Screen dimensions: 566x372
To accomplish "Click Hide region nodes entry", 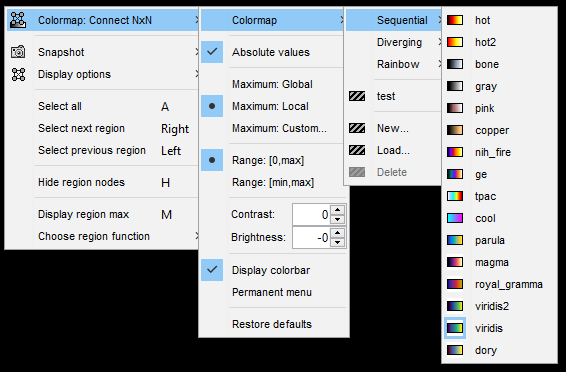I will tap(103, 182).
